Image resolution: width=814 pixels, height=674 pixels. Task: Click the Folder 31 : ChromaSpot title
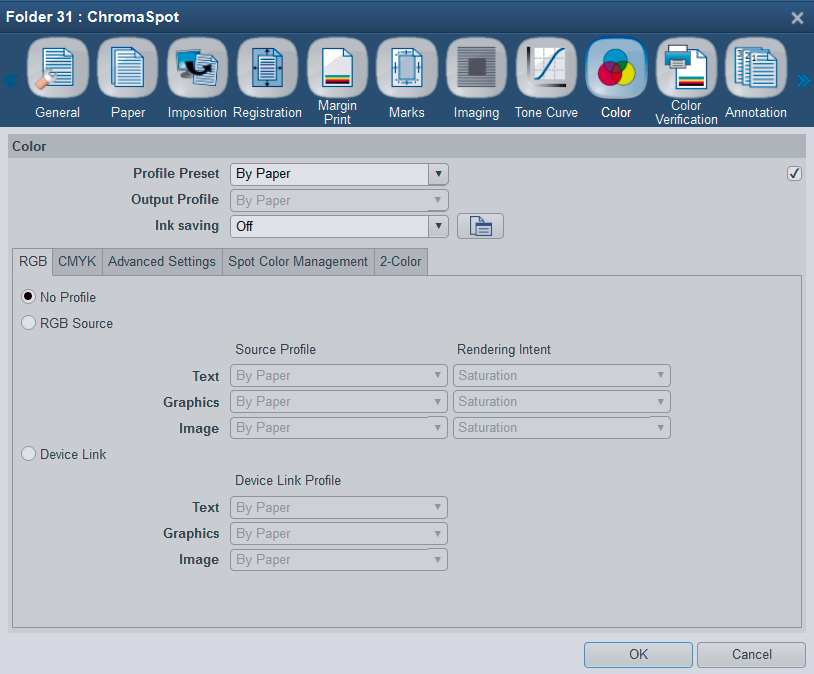[x=92, y=17]
